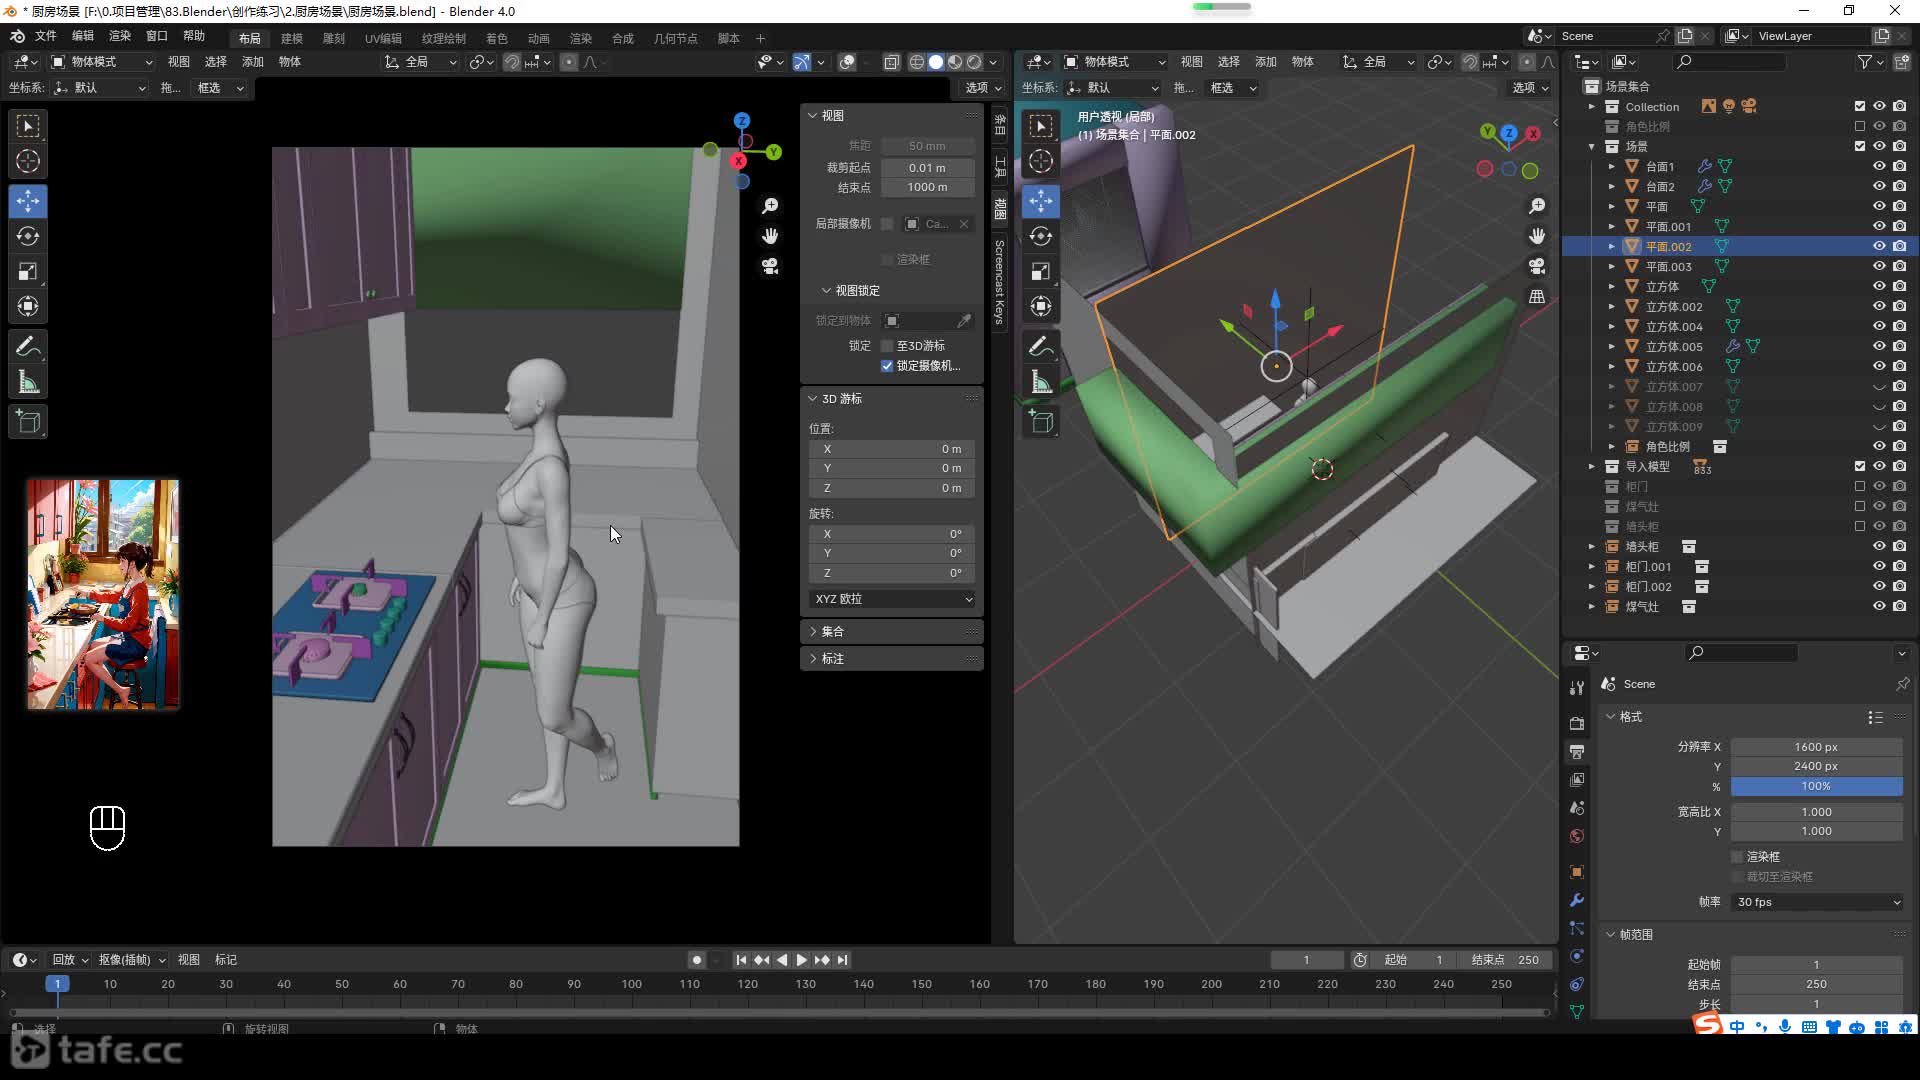Open World properties tab icon

(x=1577, y=836)
